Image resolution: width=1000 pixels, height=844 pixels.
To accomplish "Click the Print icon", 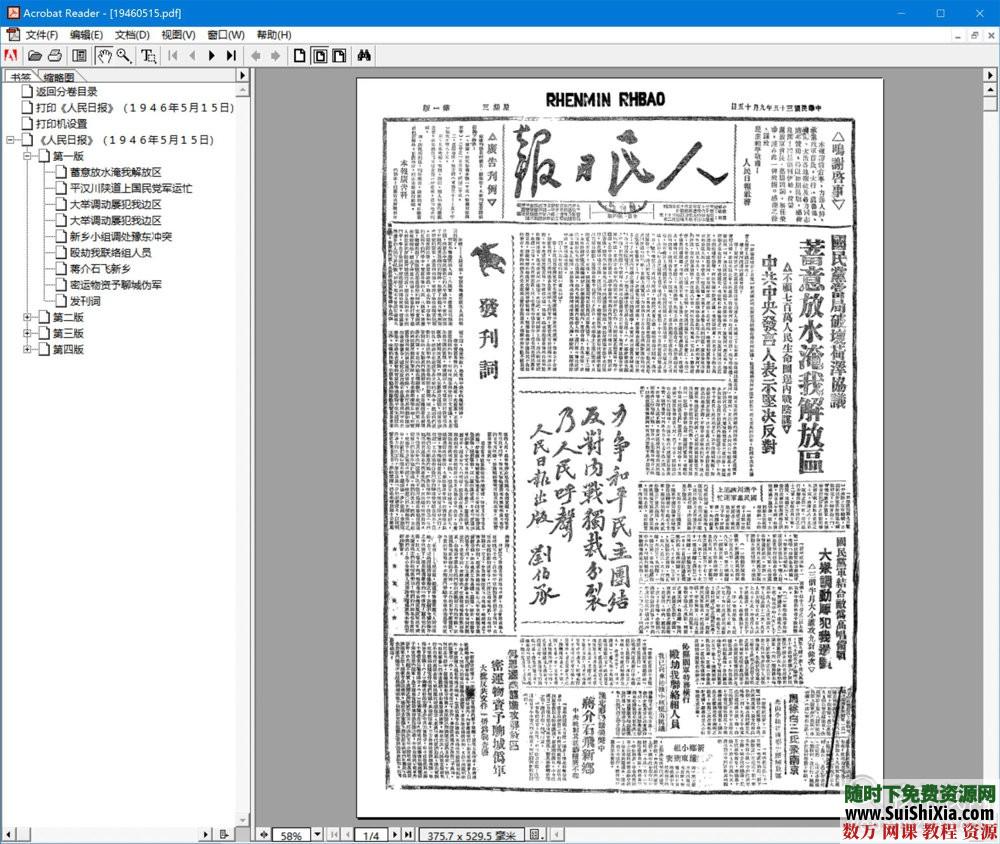I will point(57,56).
